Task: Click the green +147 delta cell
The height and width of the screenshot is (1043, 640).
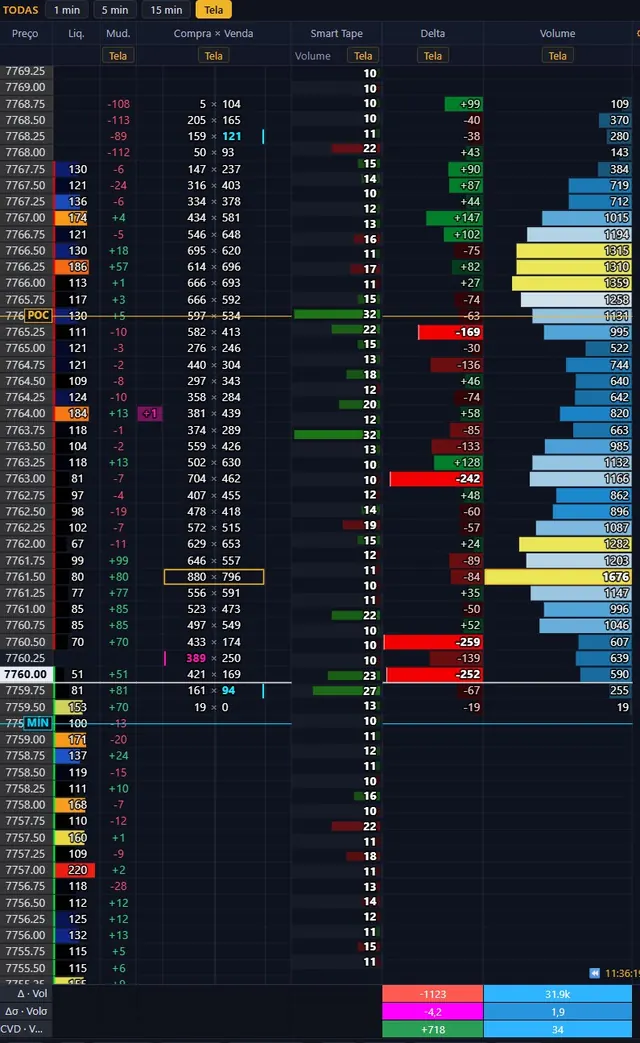Action: pyautogui.click(x=454, y=218)
